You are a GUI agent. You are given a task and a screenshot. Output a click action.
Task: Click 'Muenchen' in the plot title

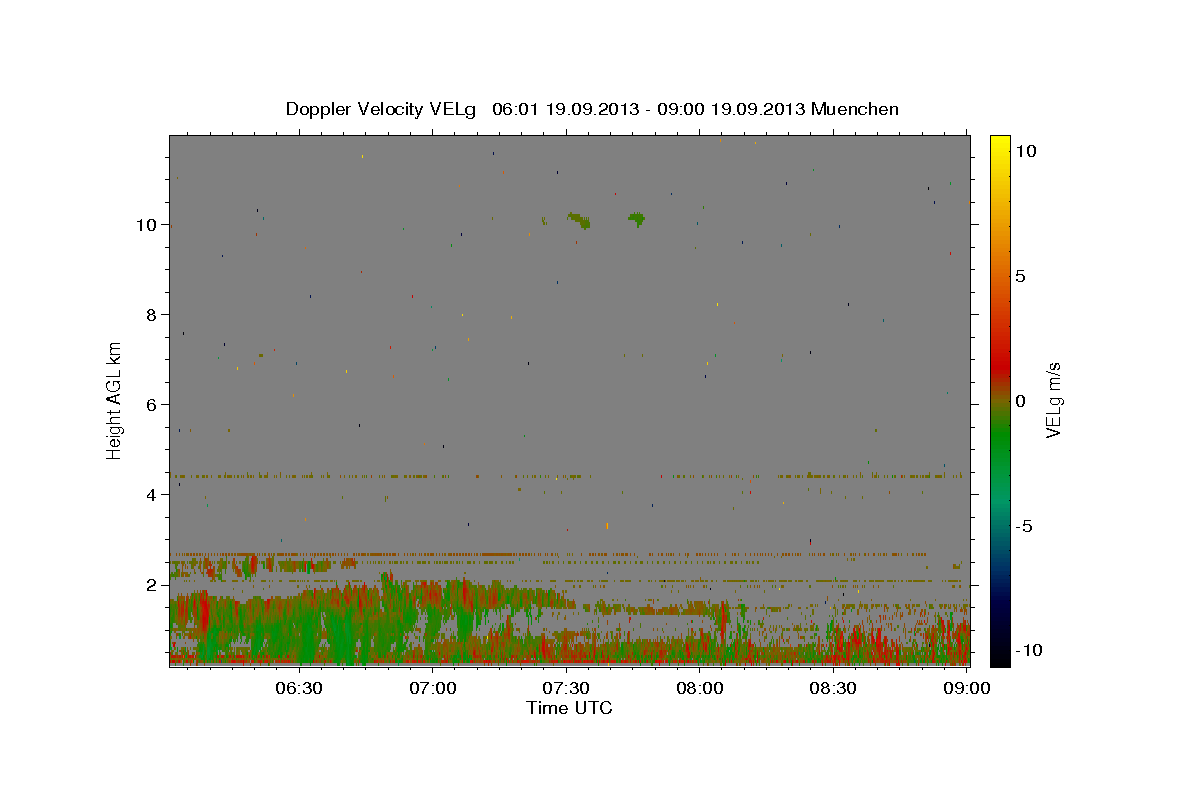click(x=856, y=109)
